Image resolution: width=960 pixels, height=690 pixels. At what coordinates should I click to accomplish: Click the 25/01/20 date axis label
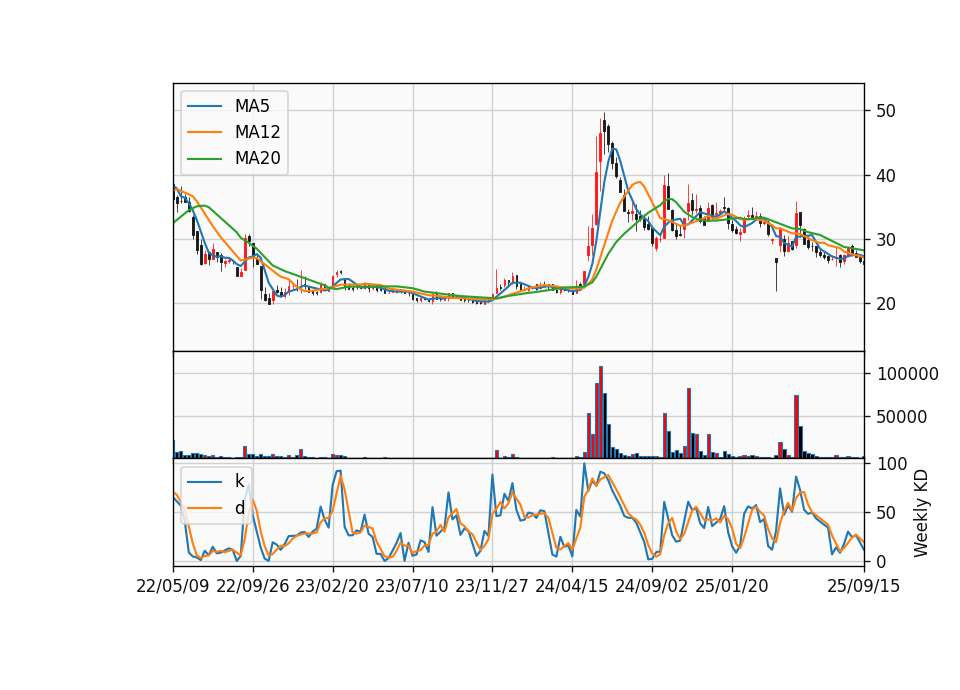pyautogui.click(x=732, y=586)
